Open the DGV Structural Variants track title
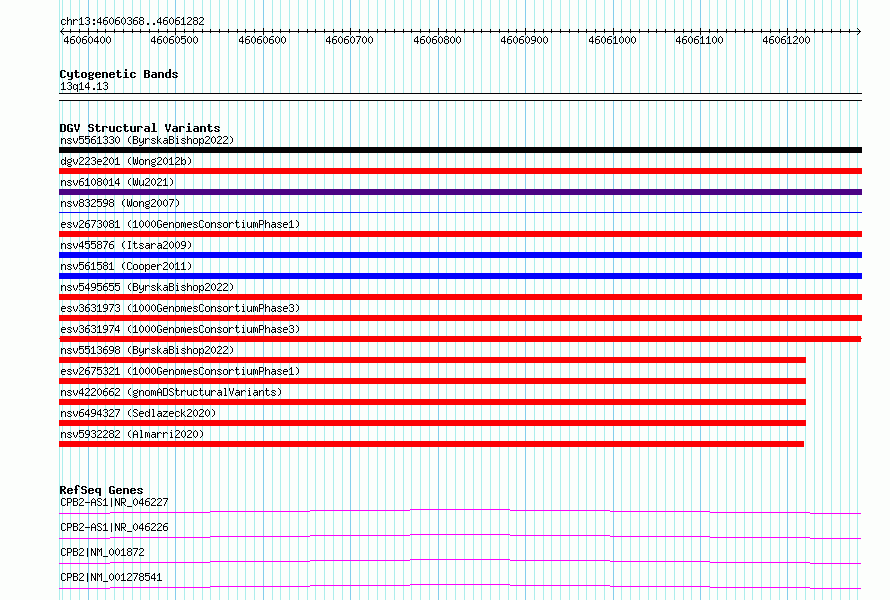 [x=140, y=128]
